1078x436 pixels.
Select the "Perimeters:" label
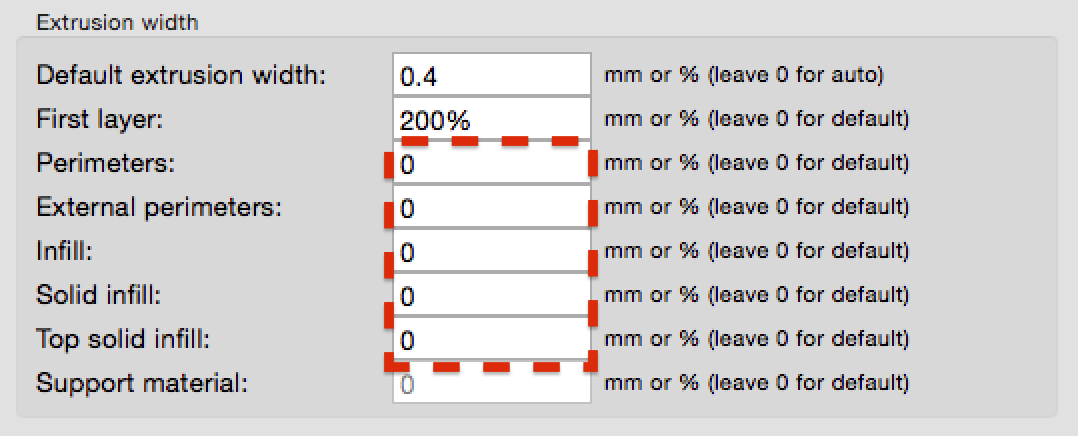105,163
